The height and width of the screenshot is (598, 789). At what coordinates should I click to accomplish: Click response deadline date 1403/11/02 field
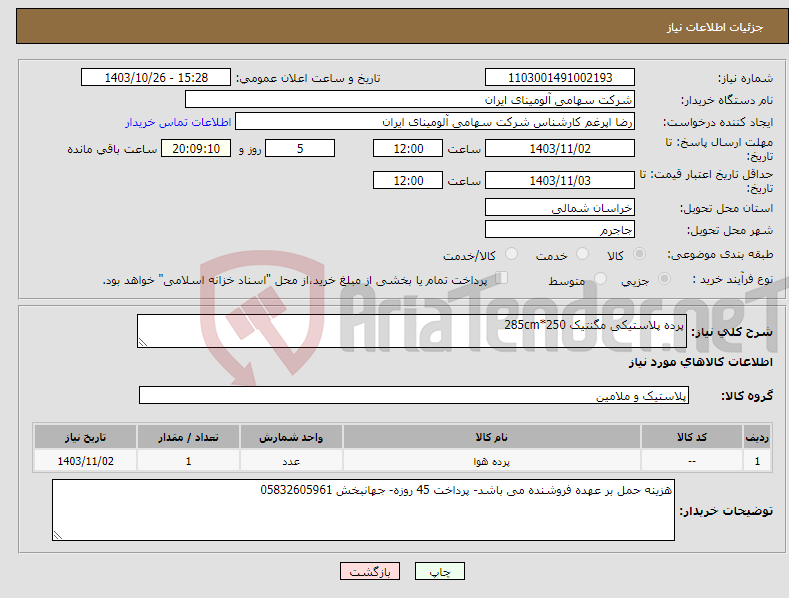pyautogui.click(x=560, y=148)
